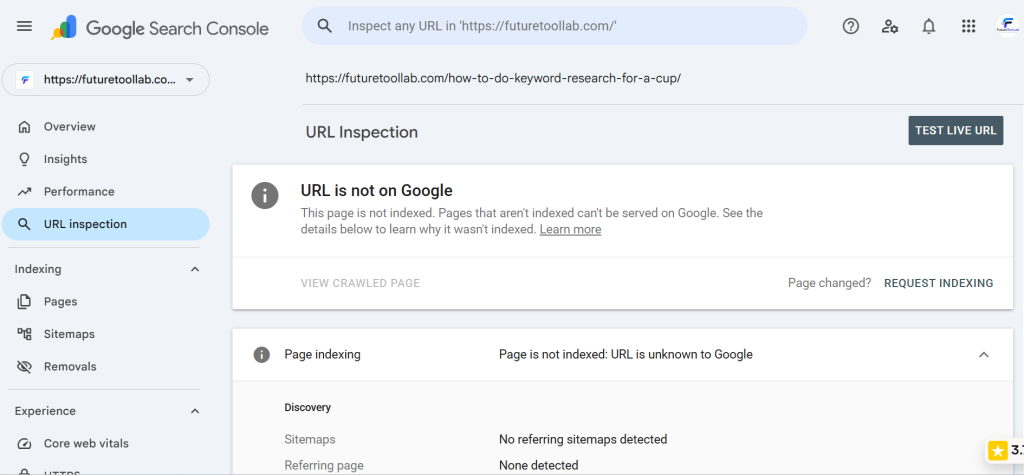Open the Google apps grid
Screen dimensions: 1024x475
(968, 26)
